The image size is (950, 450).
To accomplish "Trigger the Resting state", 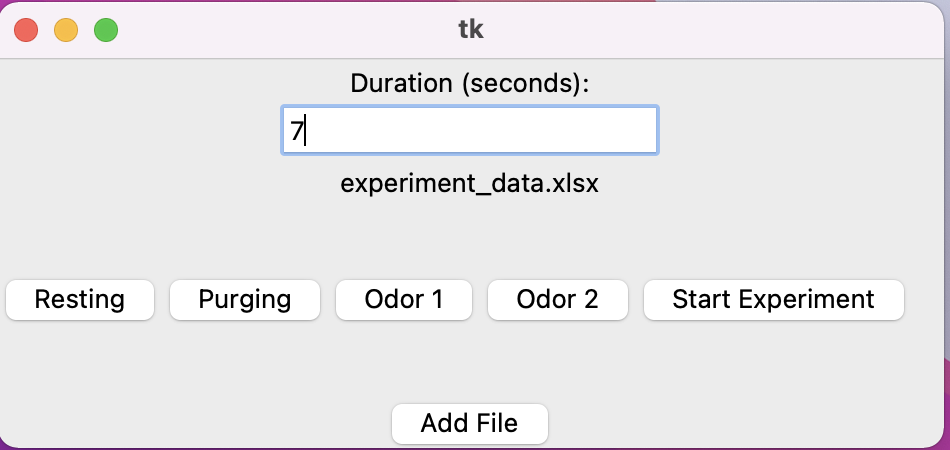I will coord(80,299).
